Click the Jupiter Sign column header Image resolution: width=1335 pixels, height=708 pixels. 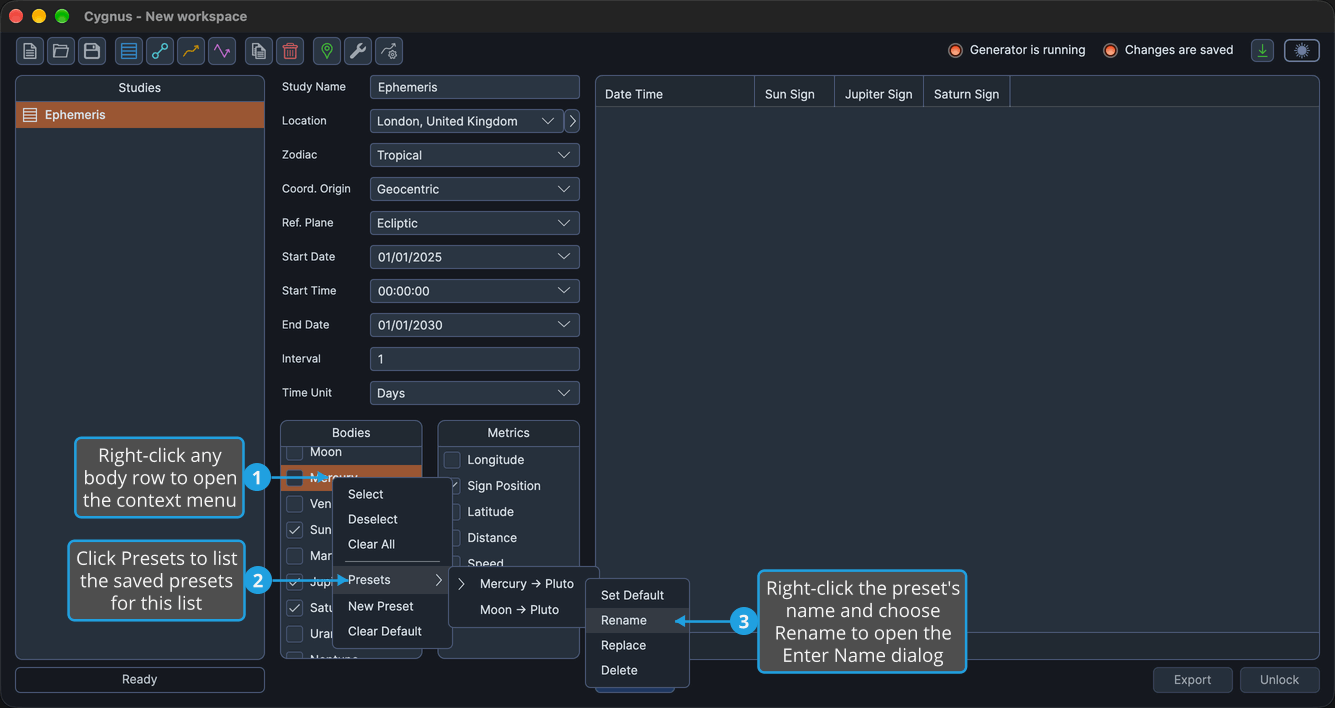point(878,94)
